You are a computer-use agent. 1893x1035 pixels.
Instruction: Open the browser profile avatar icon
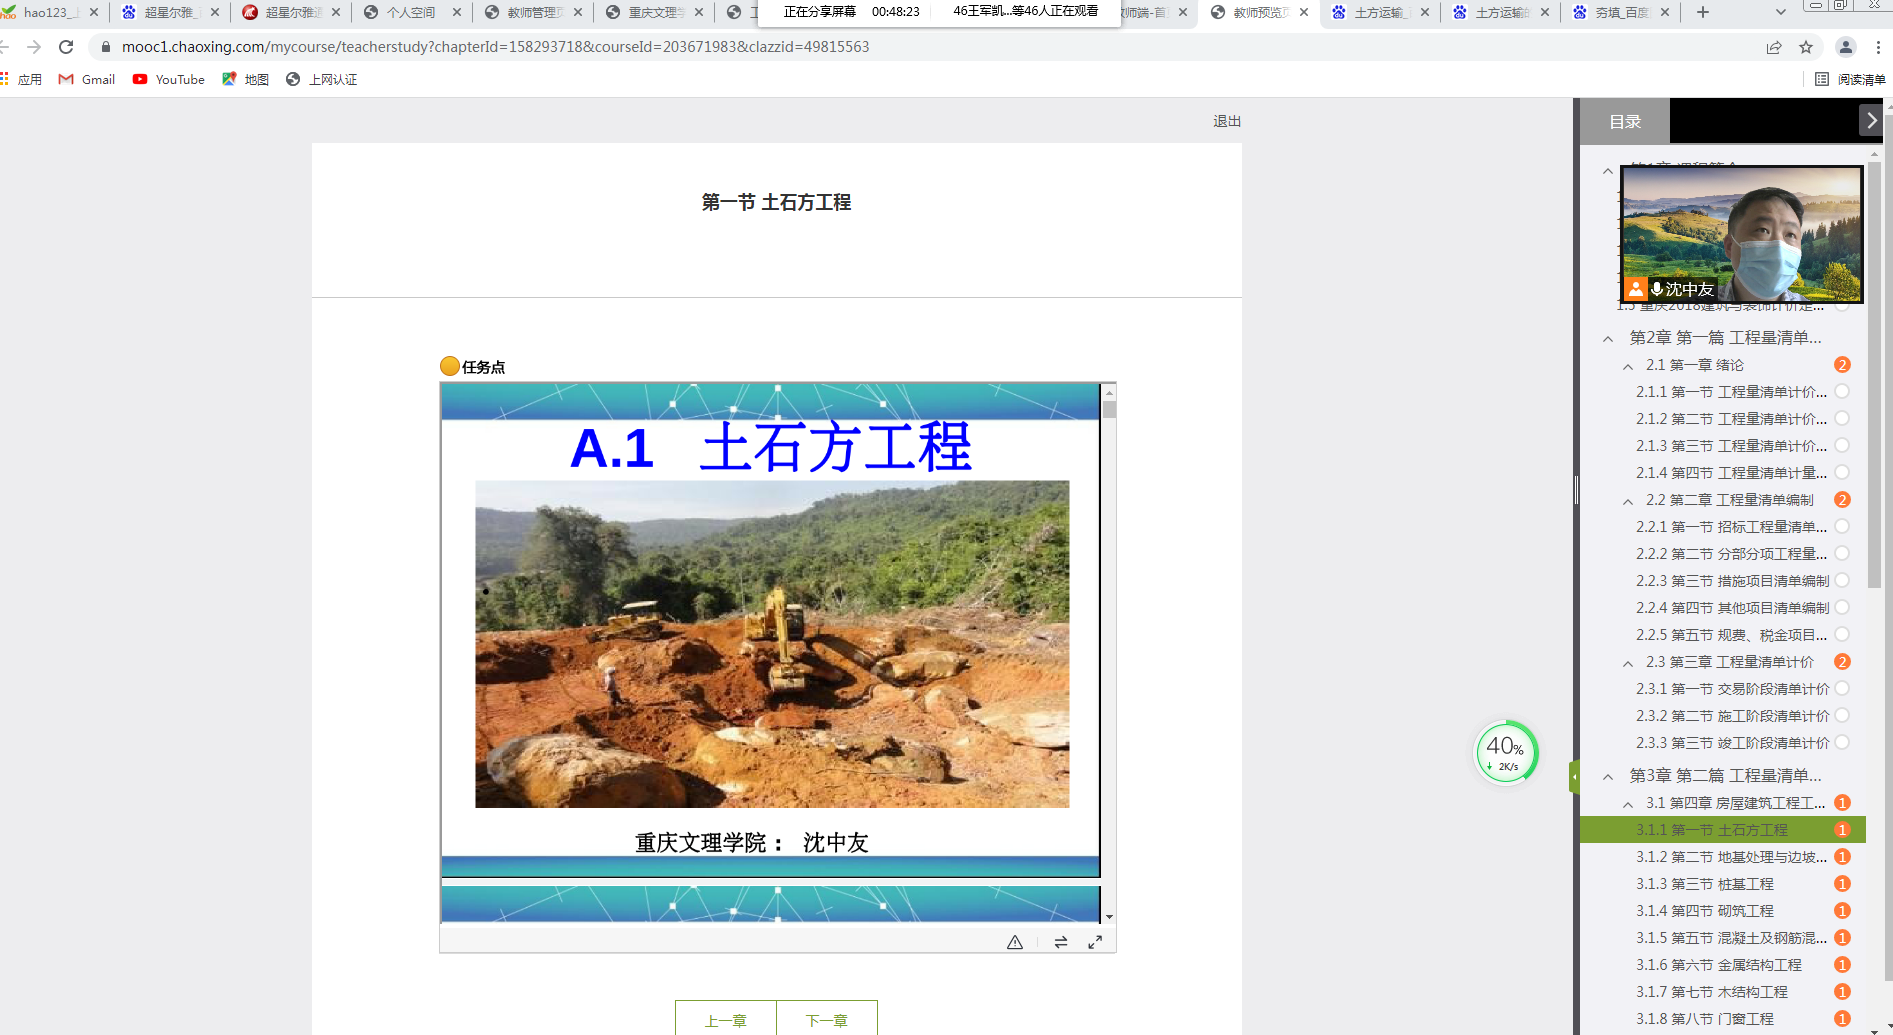[1845, 47]
